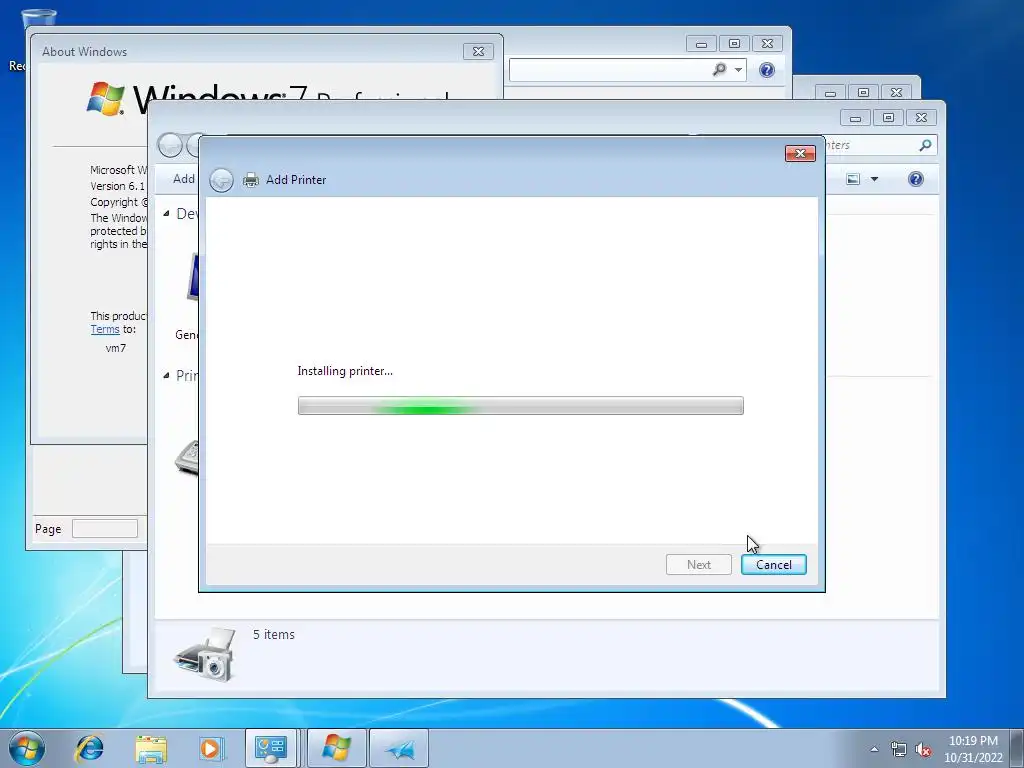Open search dropdown arrow in rear window
Image resolution: width=1024 pixels, height=768 pixels.
[738, 70]
